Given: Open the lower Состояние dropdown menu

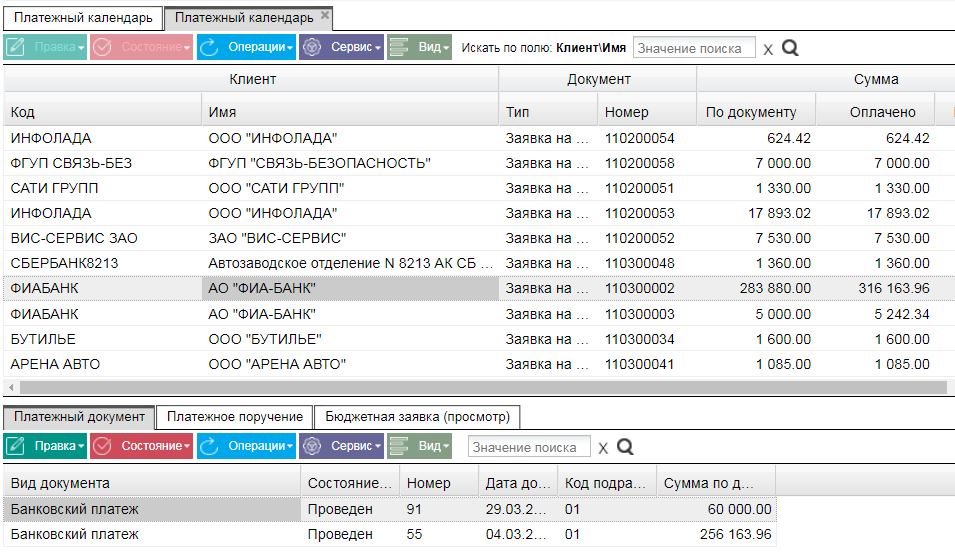Looking at the screenshot, I should click(x=141, y=446).
